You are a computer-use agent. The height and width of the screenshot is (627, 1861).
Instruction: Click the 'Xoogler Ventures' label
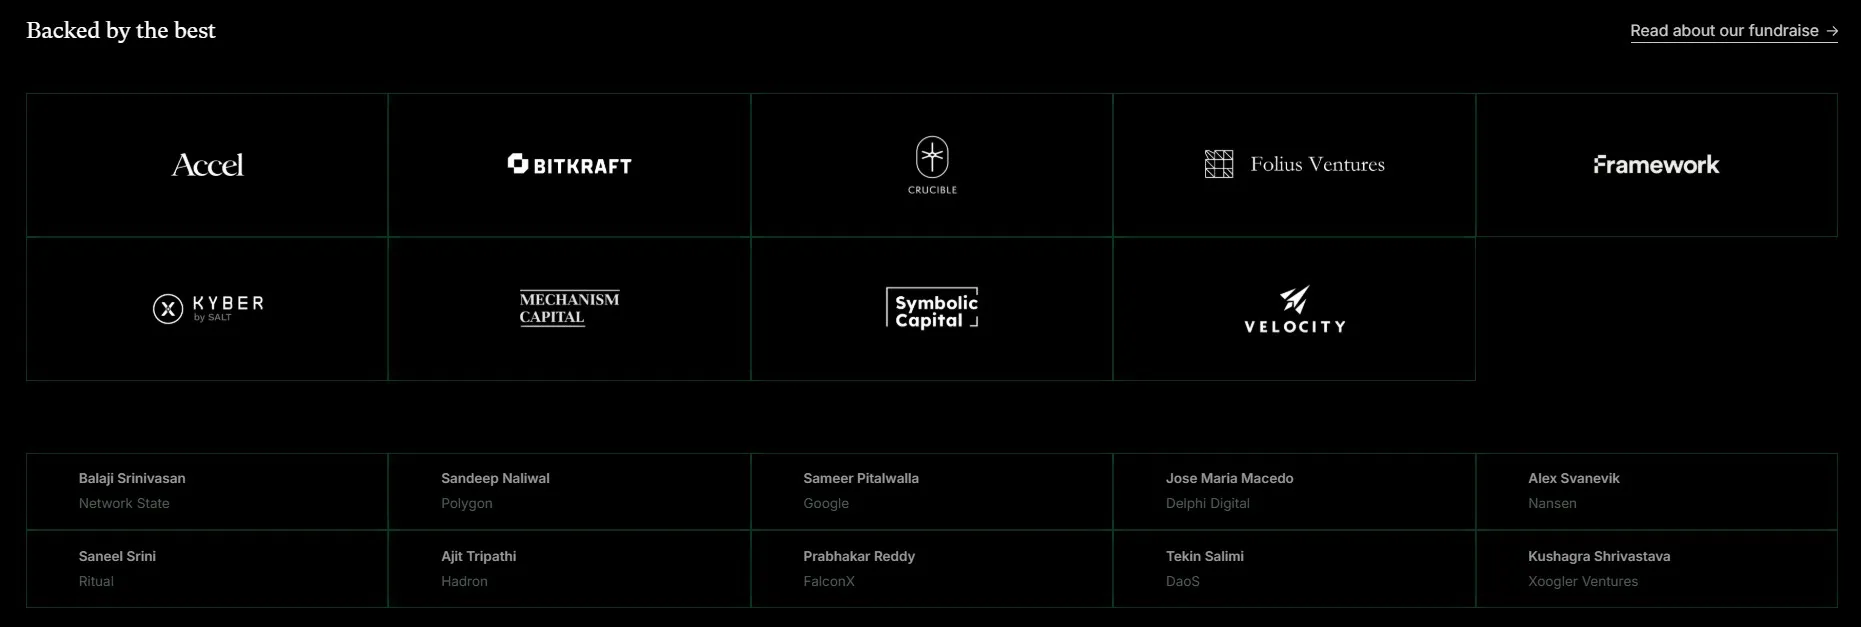[x=1583, y=581]
